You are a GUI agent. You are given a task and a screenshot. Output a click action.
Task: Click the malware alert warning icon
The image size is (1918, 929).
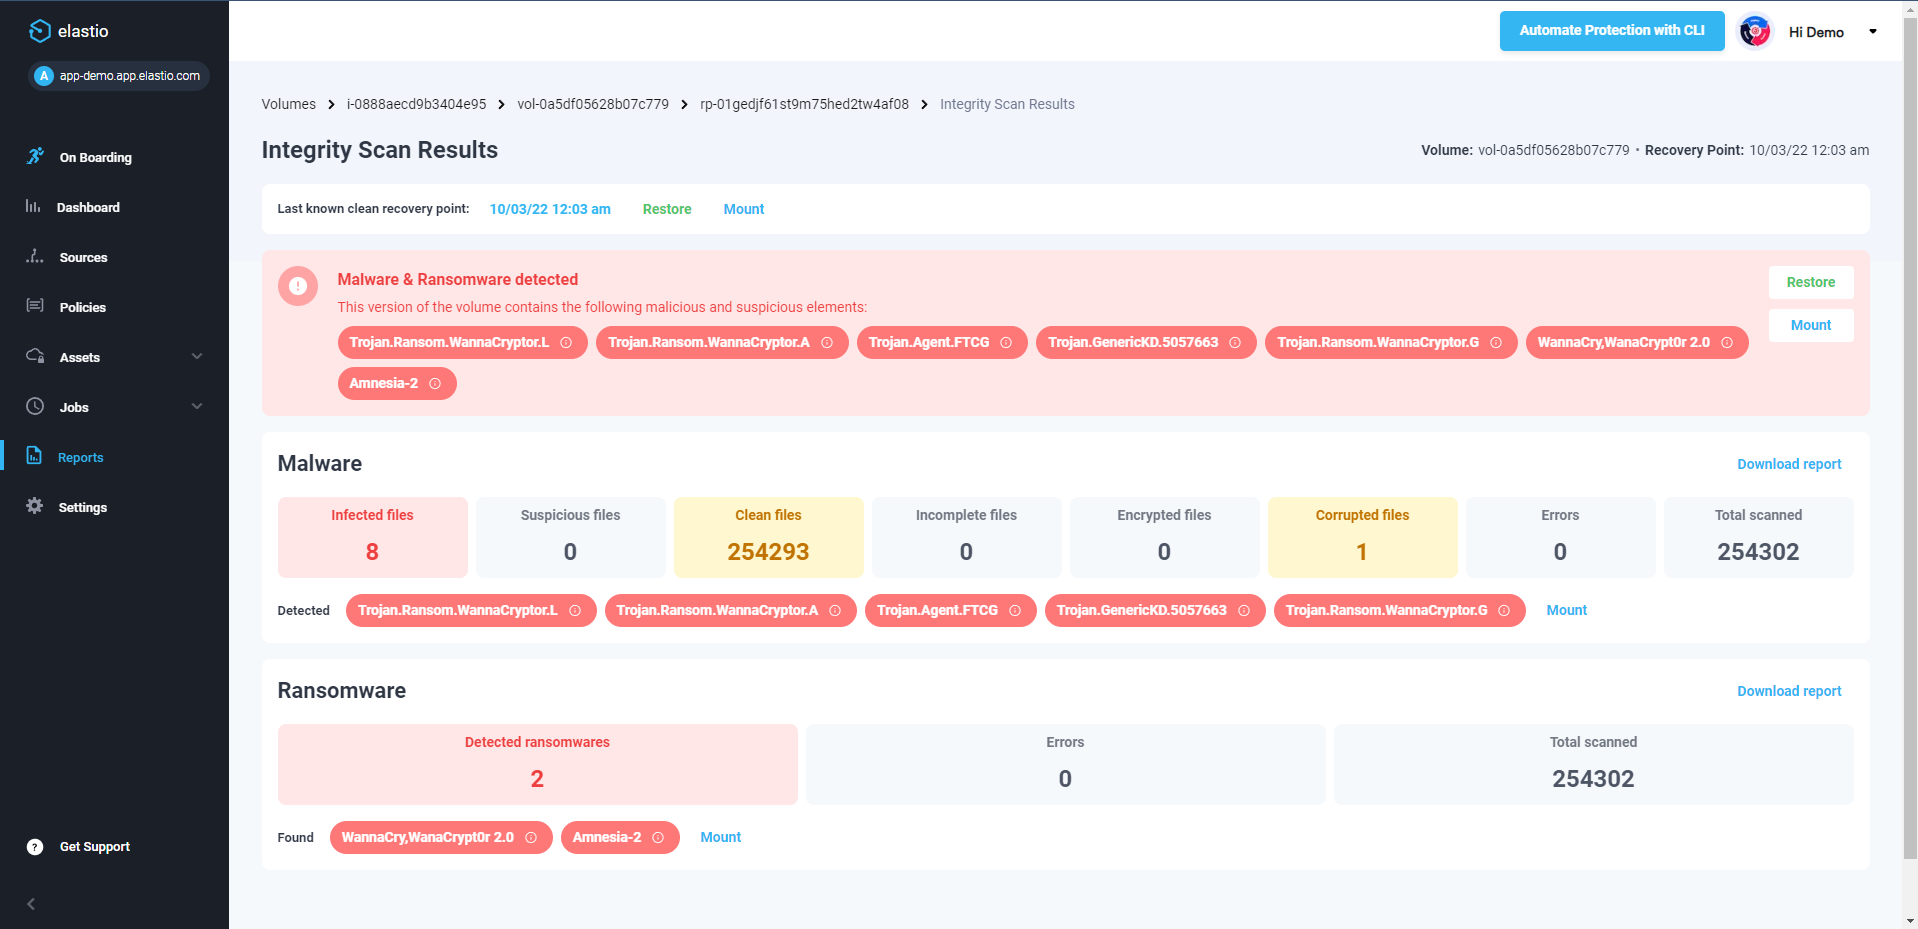[x=298, y=286]
